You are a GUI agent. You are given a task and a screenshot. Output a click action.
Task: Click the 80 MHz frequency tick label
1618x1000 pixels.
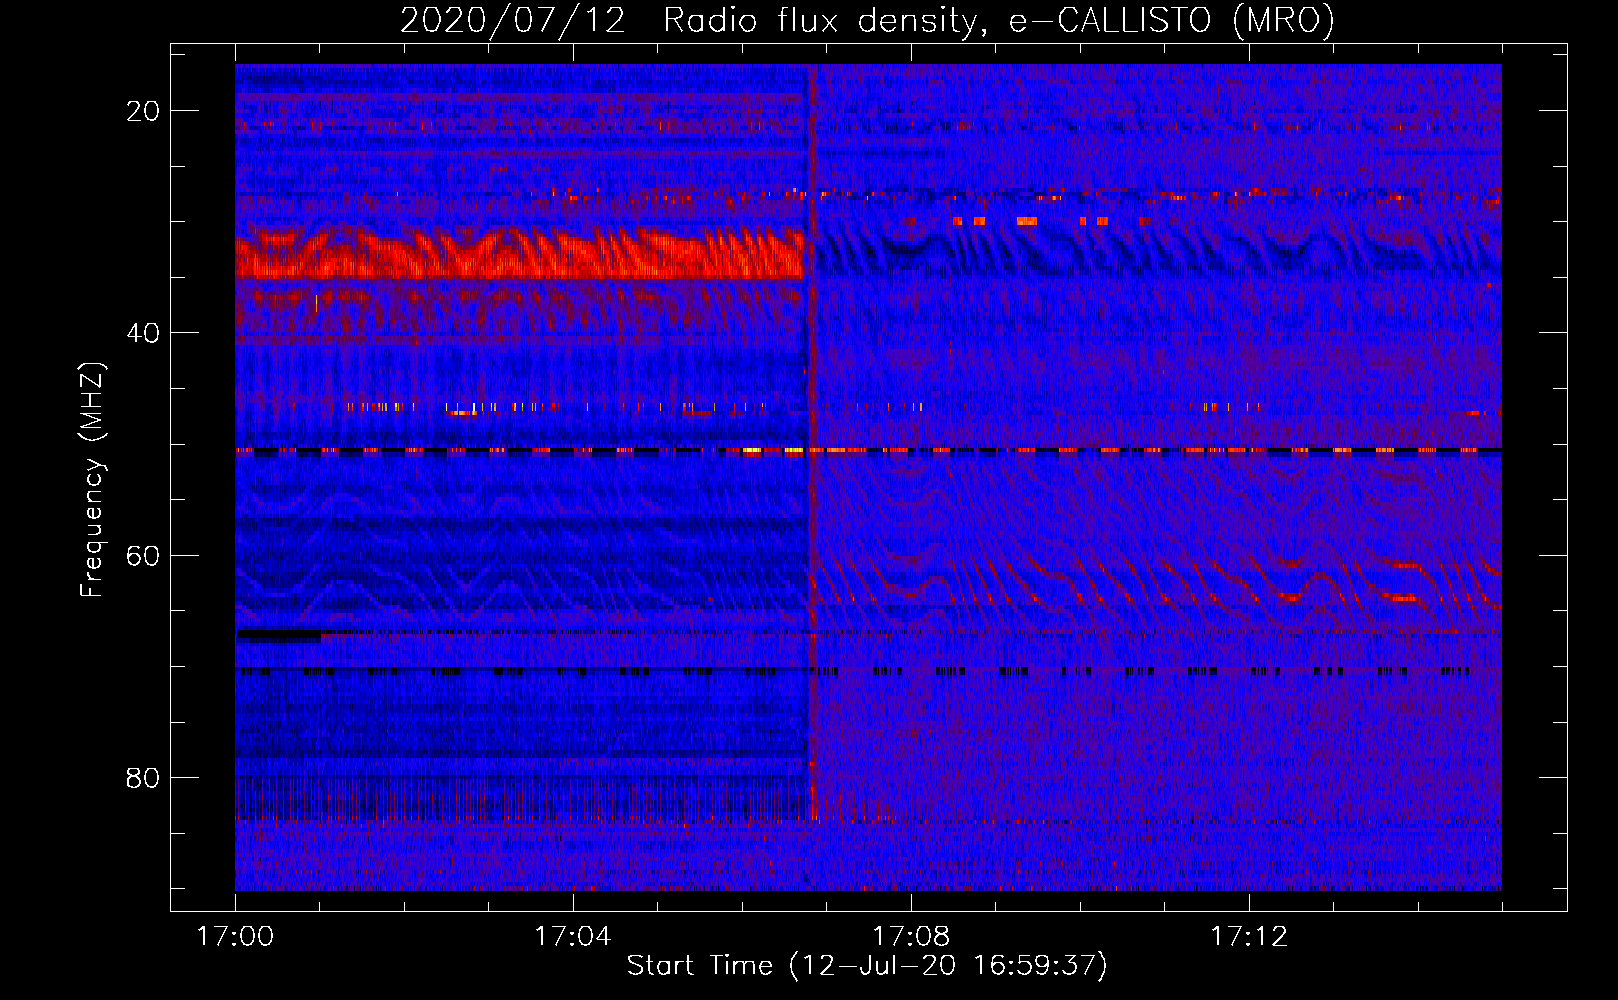(x=143, y=777)
